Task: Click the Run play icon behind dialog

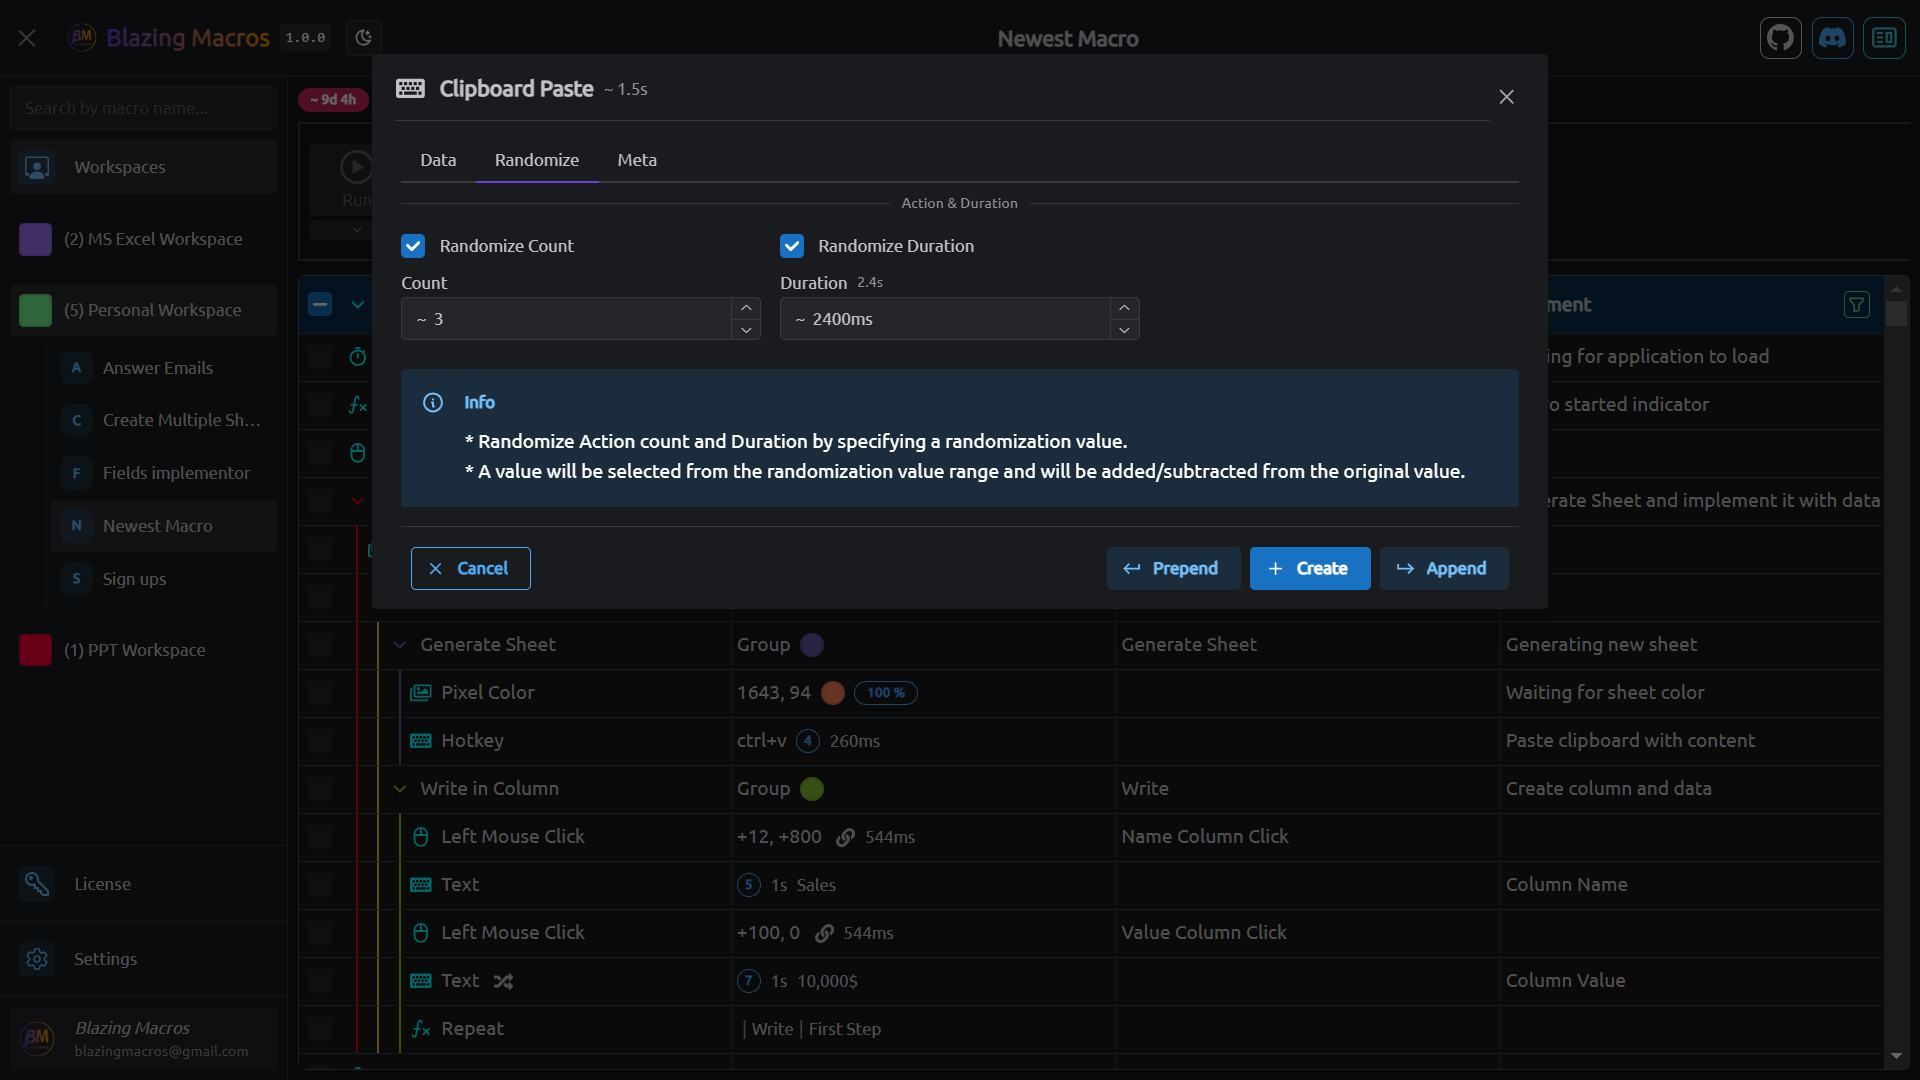Action: pyautogui.click(x=356, y=167)
